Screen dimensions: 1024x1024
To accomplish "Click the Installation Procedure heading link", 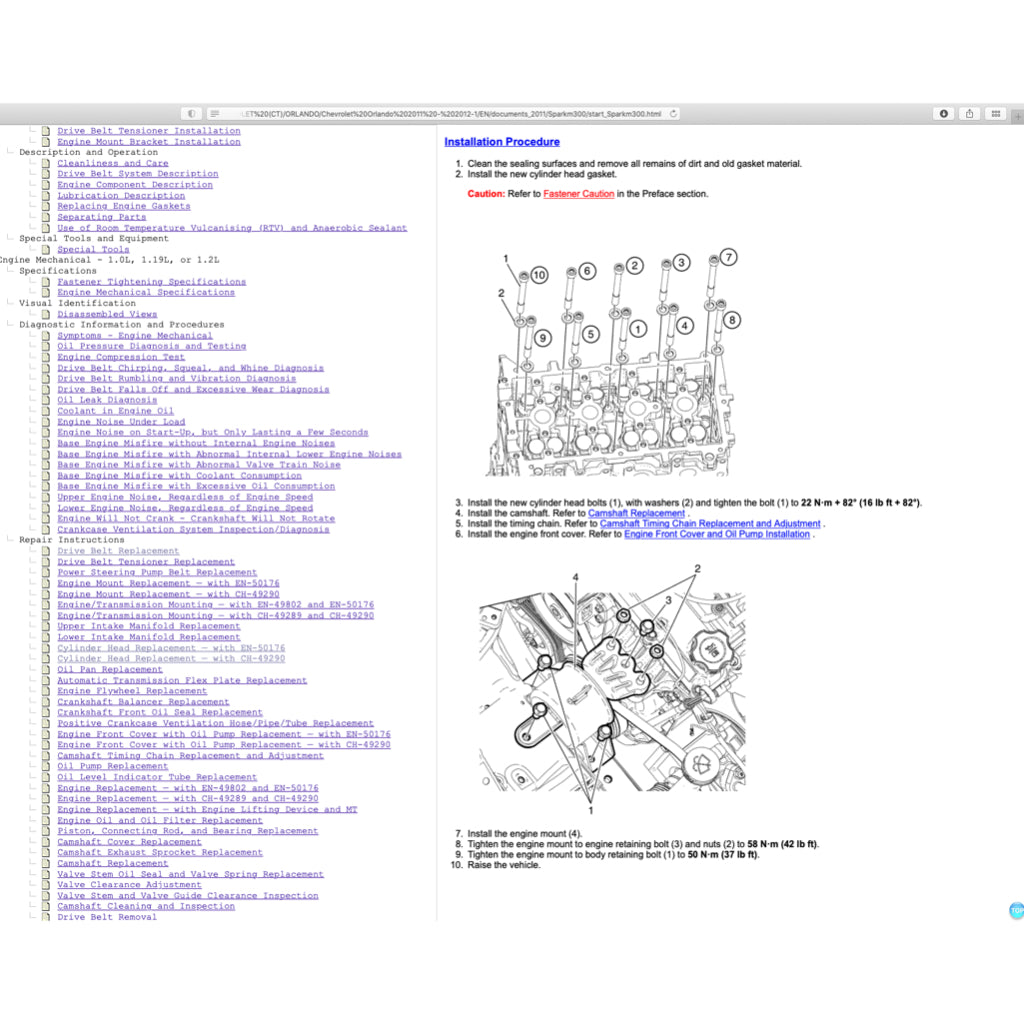I will point(502,141).
